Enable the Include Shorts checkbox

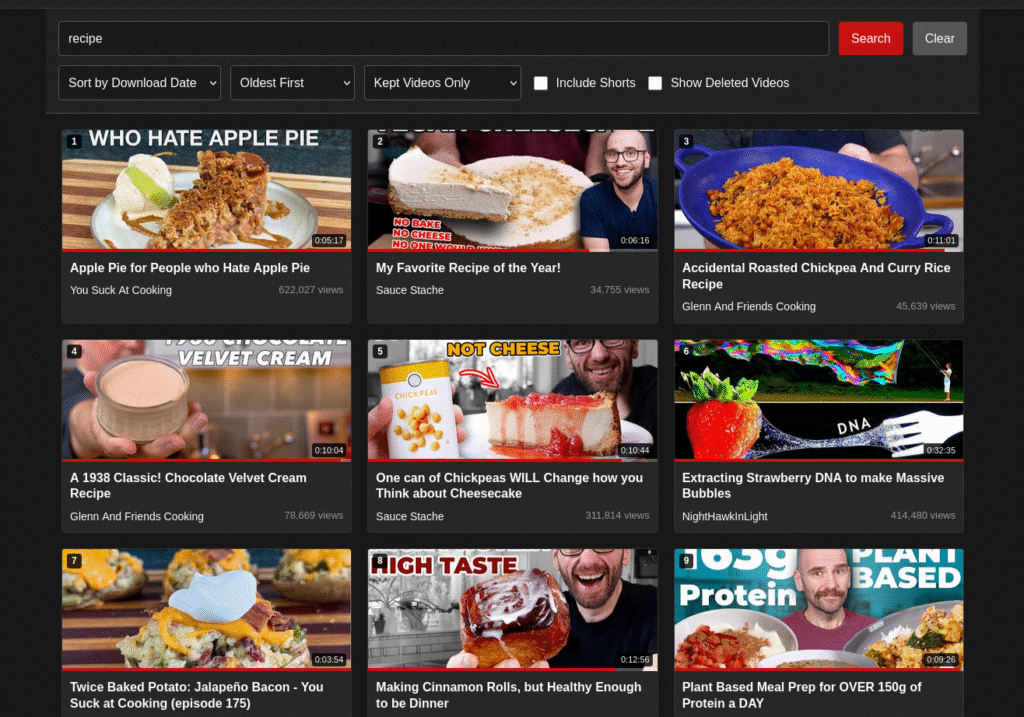[x=541, y=83]
